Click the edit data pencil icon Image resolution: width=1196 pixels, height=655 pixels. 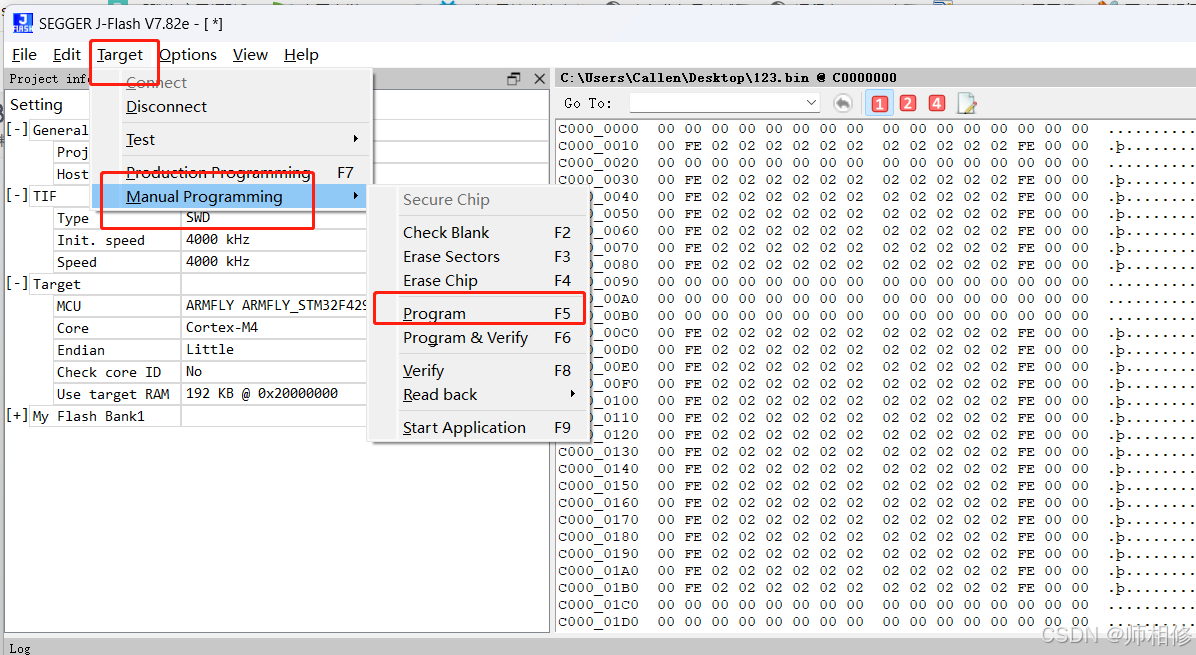(966, 104)
